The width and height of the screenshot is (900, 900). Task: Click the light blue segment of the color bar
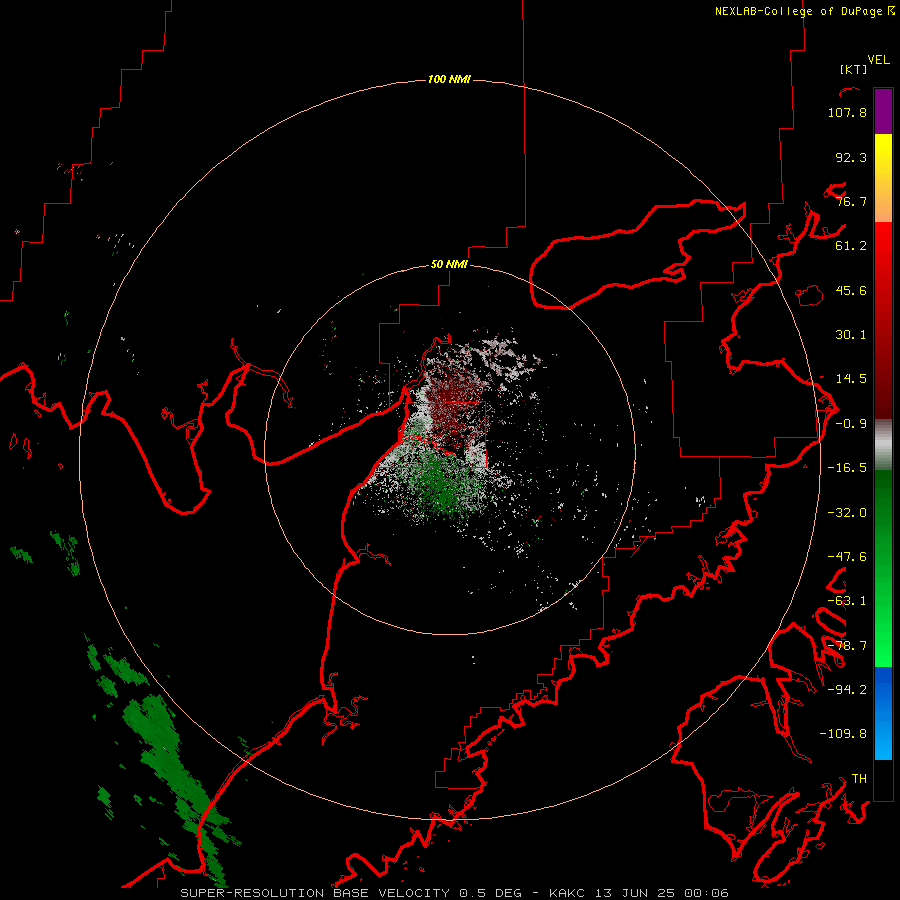(883, 713)
